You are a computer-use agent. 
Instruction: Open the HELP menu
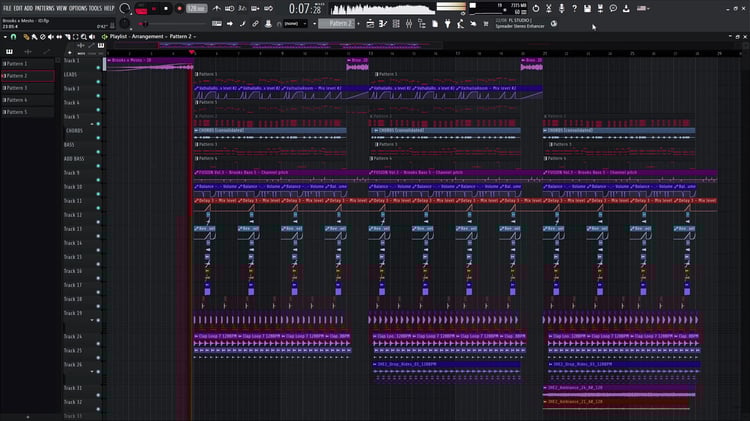[x=109, y=8]
